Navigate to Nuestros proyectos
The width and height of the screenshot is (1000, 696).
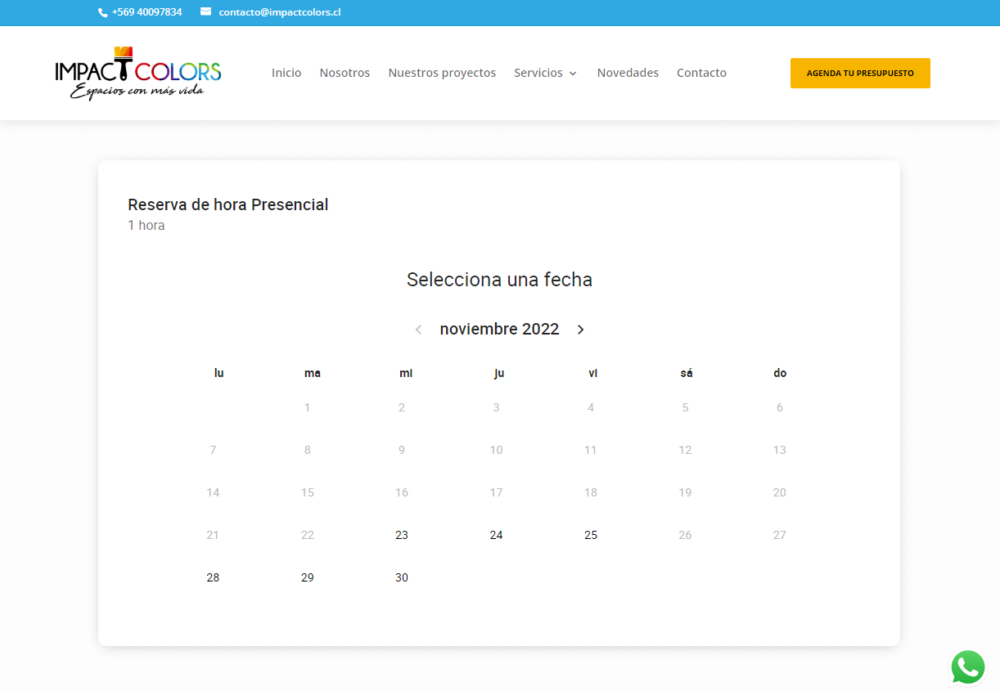(442, 73)
